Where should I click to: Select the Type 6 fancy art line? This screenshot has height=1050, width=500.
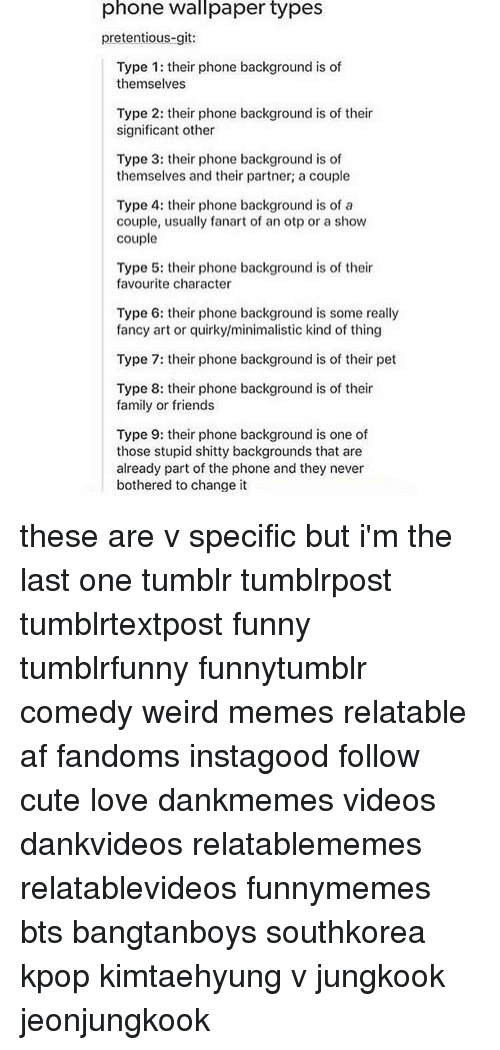click(258, 321)
